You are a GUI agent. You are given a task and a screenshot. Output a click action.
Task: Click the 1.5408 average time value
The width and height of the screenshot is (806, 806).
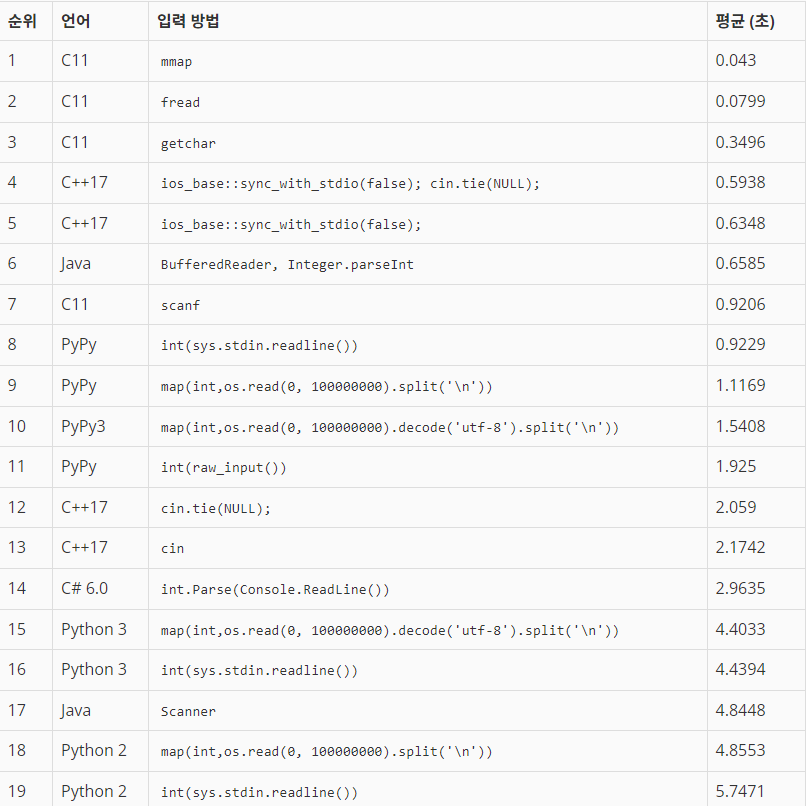740,426
